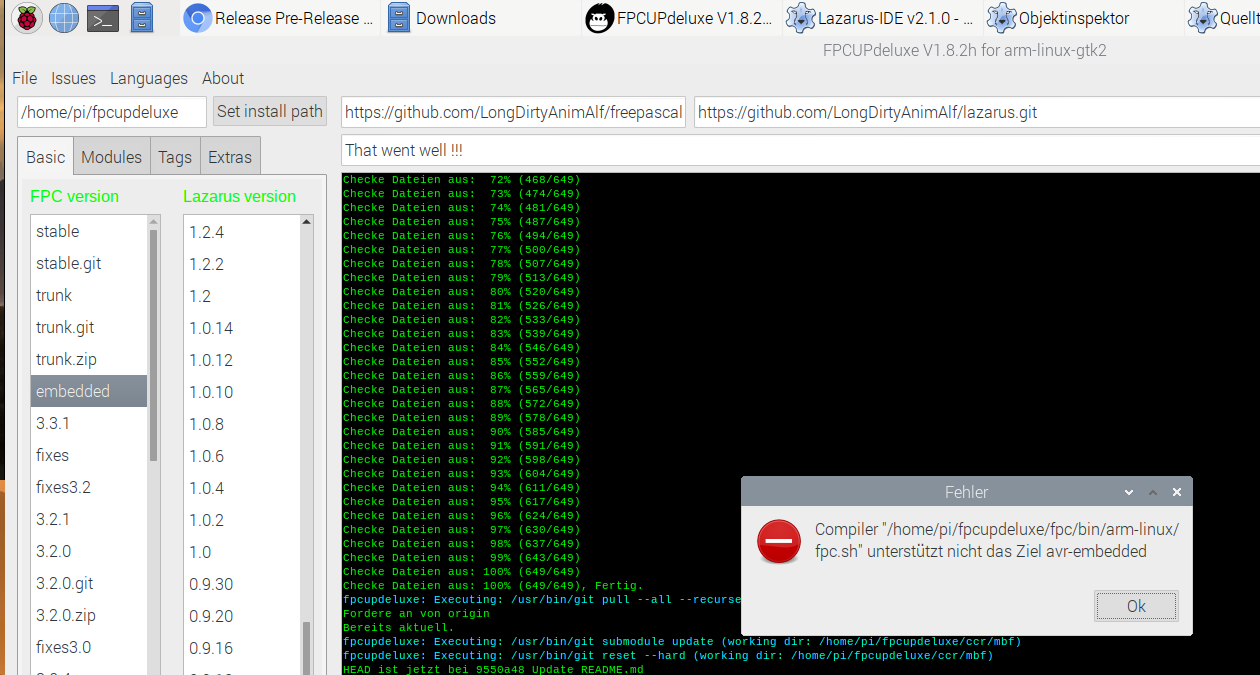This screenshot has height=675, width=1260.
Task: Open the terminal launcher icon
Action: pyautogui.click(x=103, y=18)
